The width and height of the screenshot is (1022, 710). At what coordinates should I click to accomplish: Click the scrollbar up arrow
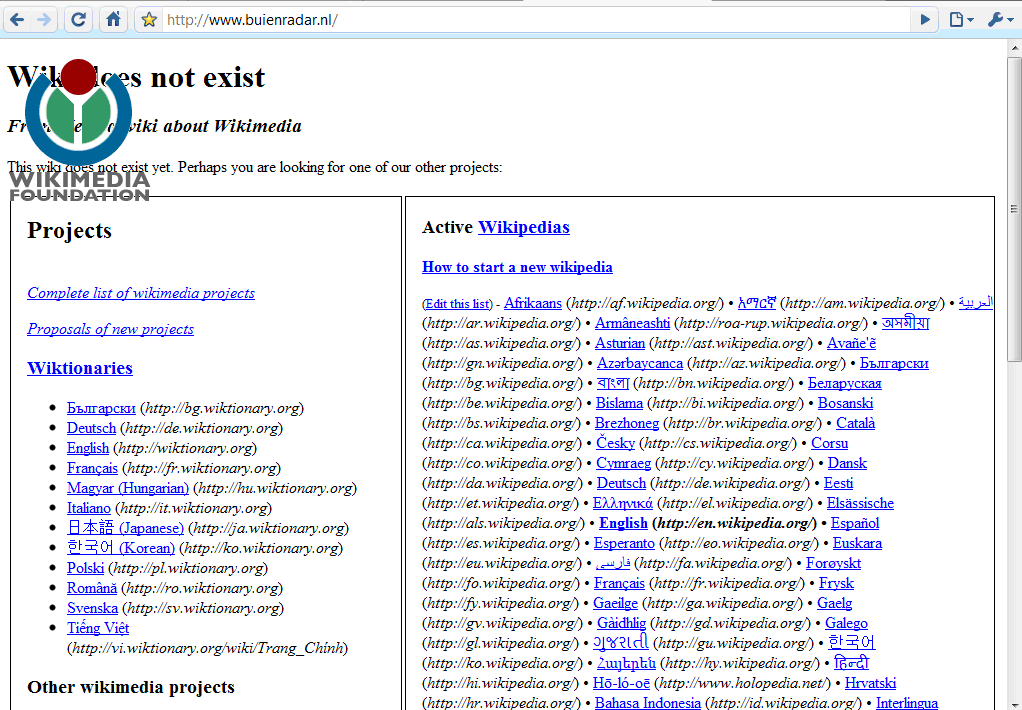tap(1014, 48)
